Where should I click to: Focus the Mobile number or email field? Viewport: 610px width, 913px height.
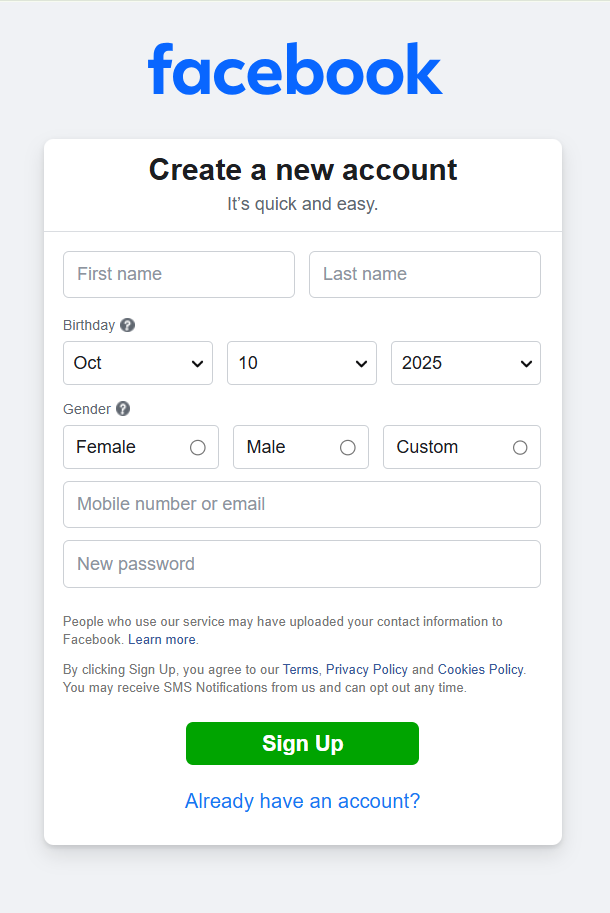pyautogui.click(x=302, y=504)
